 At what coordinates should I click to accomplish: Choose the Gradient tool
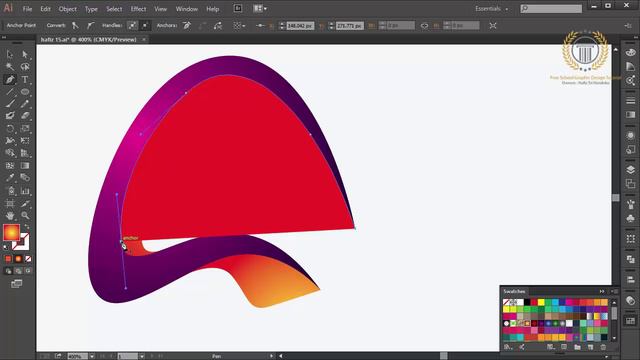(x=25, y=165)
